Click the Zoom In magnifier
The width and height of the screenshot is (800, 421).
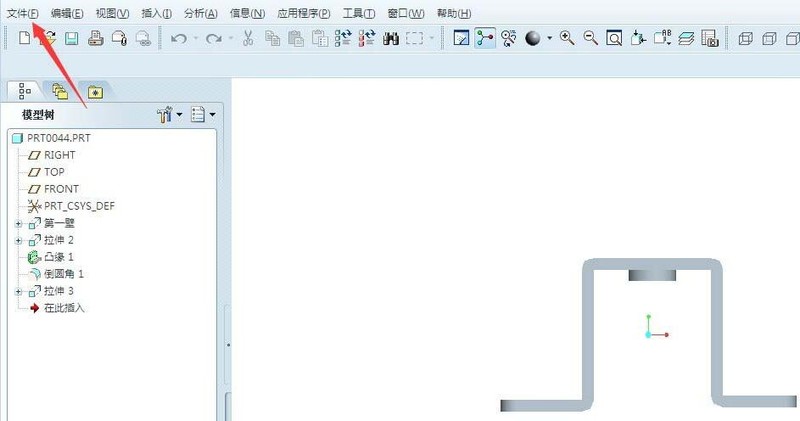[x=567, y=38]
